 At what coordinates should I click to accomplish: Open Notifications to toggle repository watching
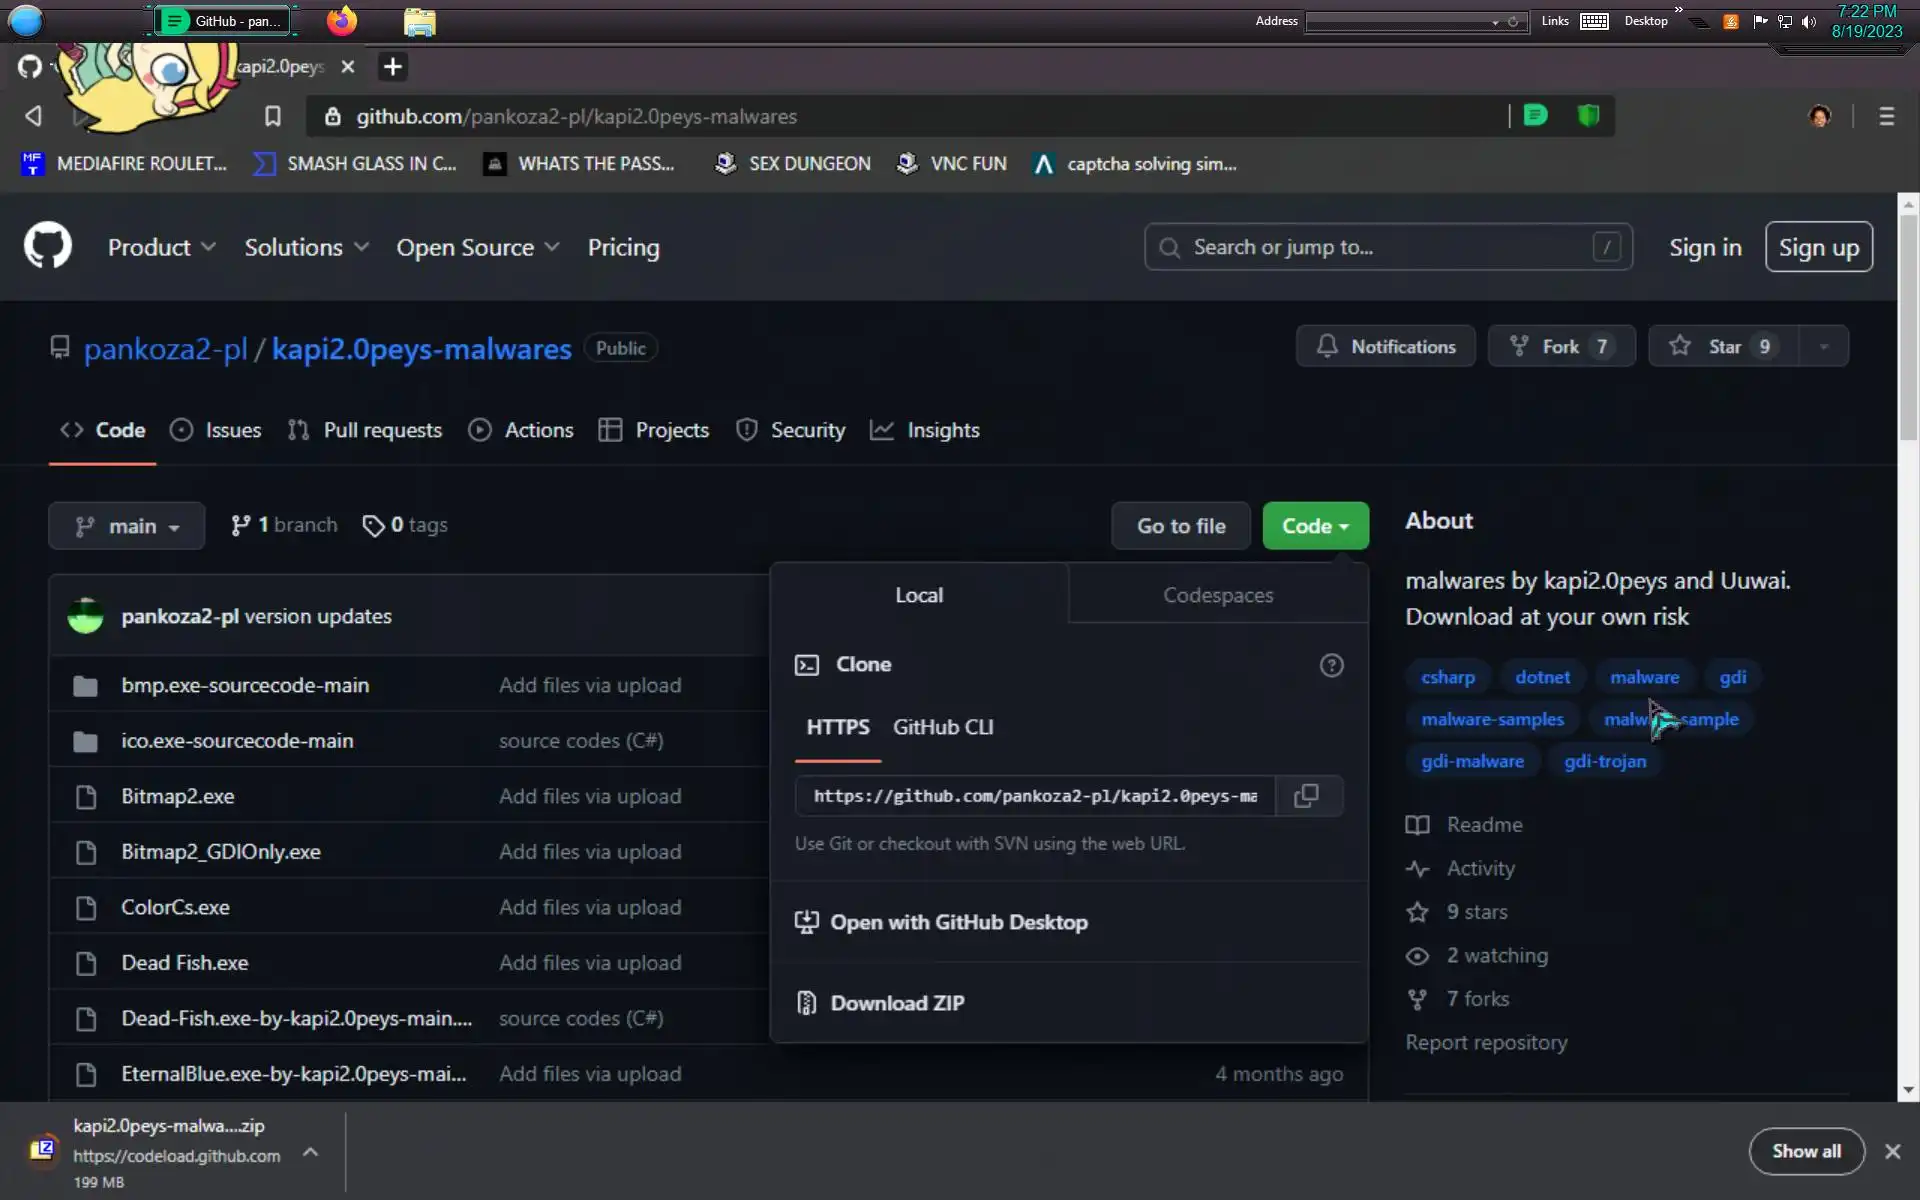pos(1385,347)
